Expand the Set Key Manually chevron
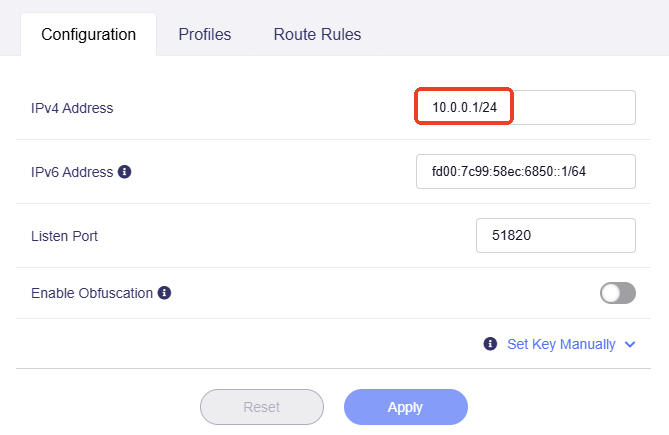 (x=630, y=344)
